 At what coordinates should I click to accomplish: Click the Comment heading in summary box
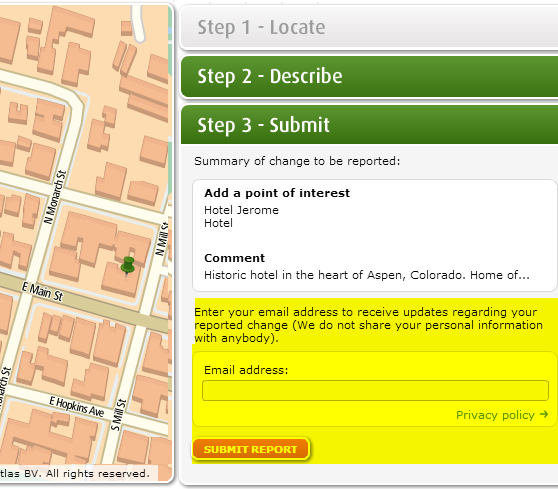(x=235, y=258)
